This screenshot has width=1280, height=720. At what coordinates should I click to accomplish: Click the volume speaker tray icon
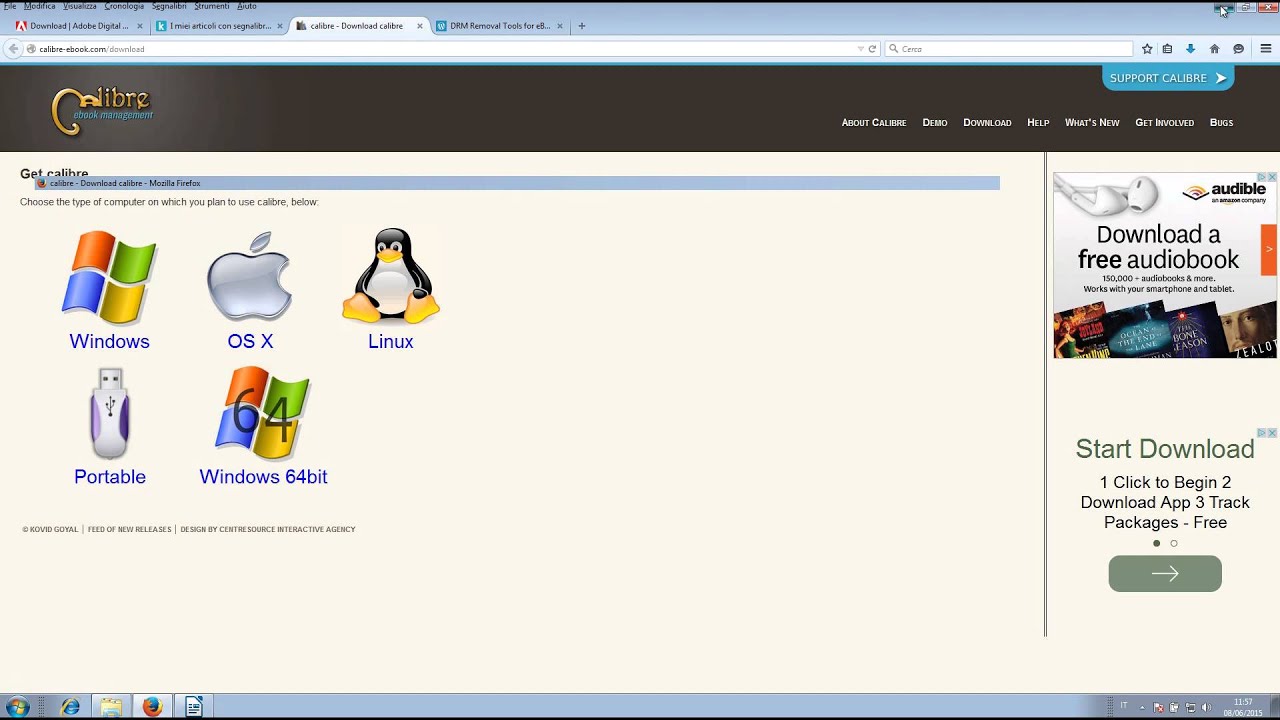[x=1206, y=707]
